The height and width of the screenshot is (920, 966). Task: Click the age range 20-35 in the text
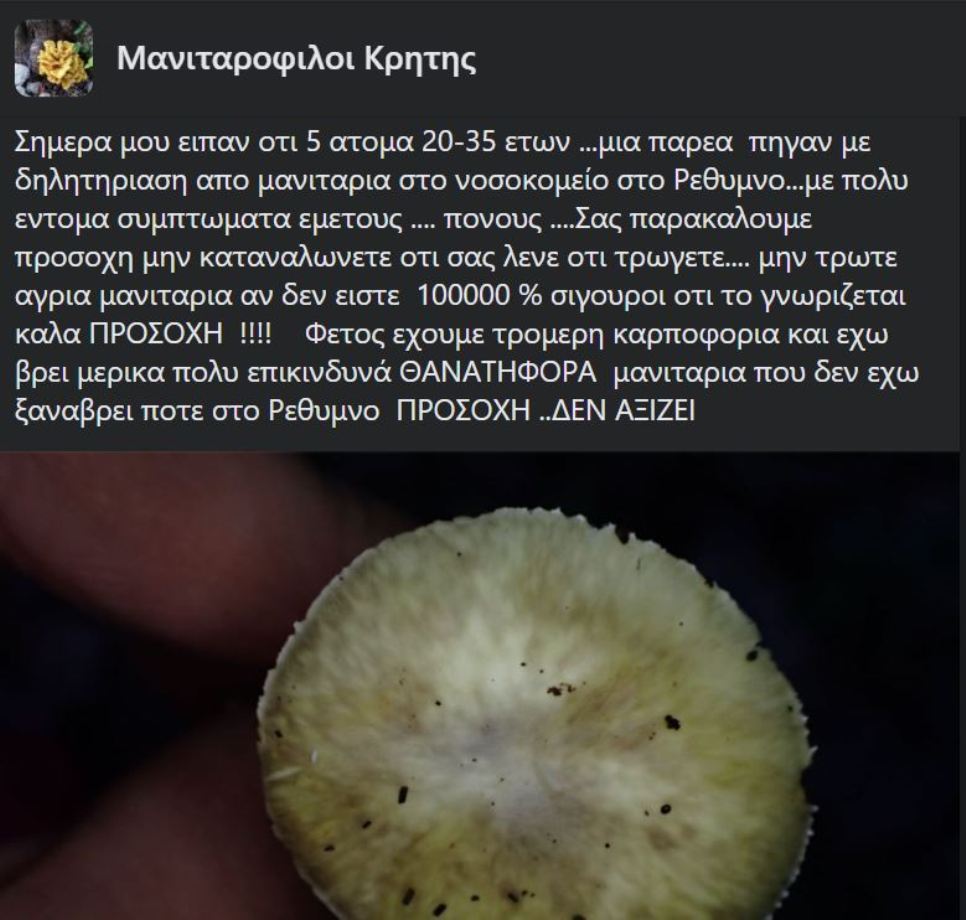458,143
